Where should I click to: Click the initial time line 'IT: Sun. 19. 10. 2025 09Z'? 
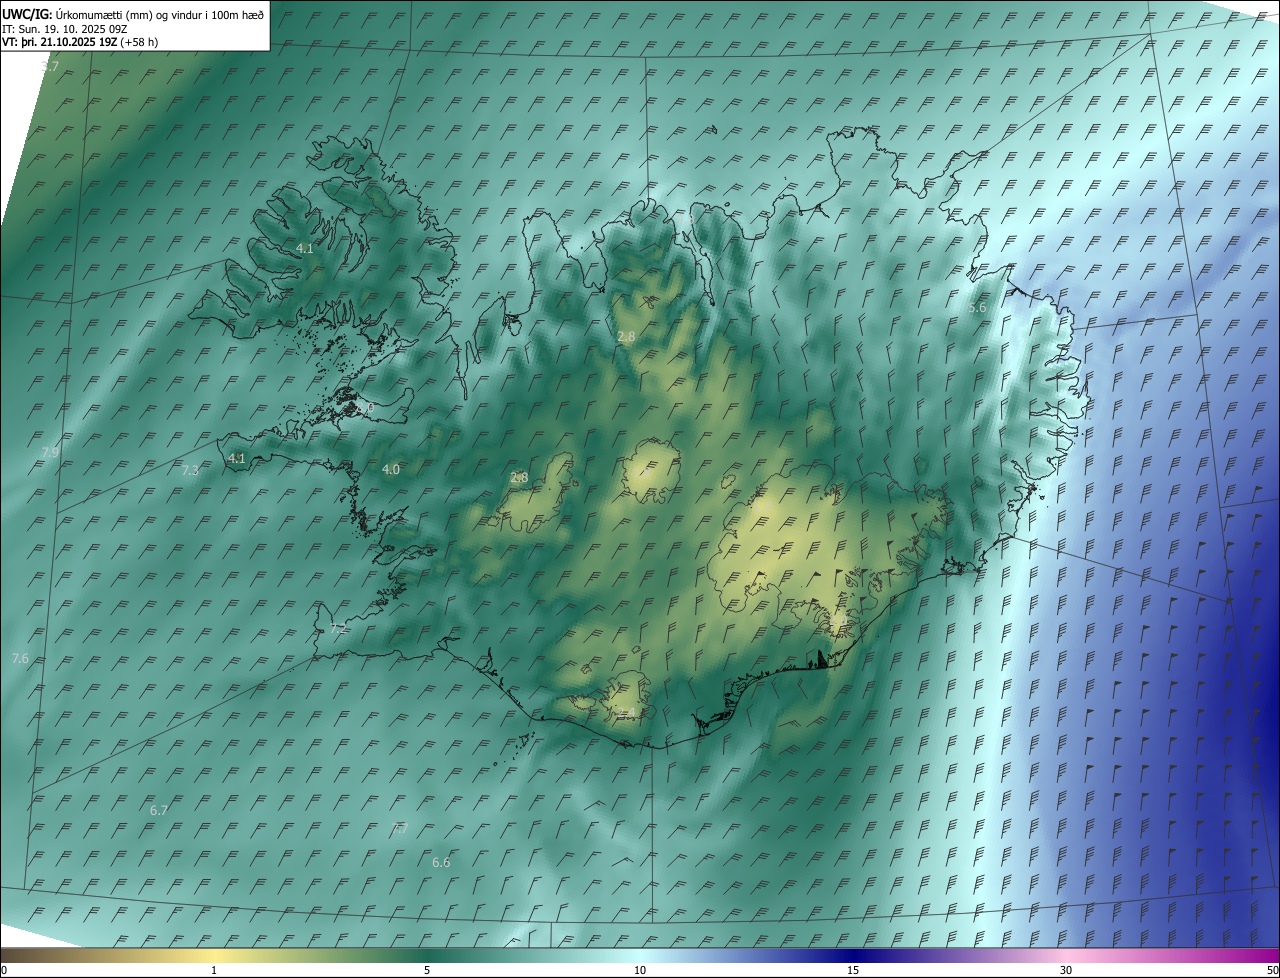(64, 28)
